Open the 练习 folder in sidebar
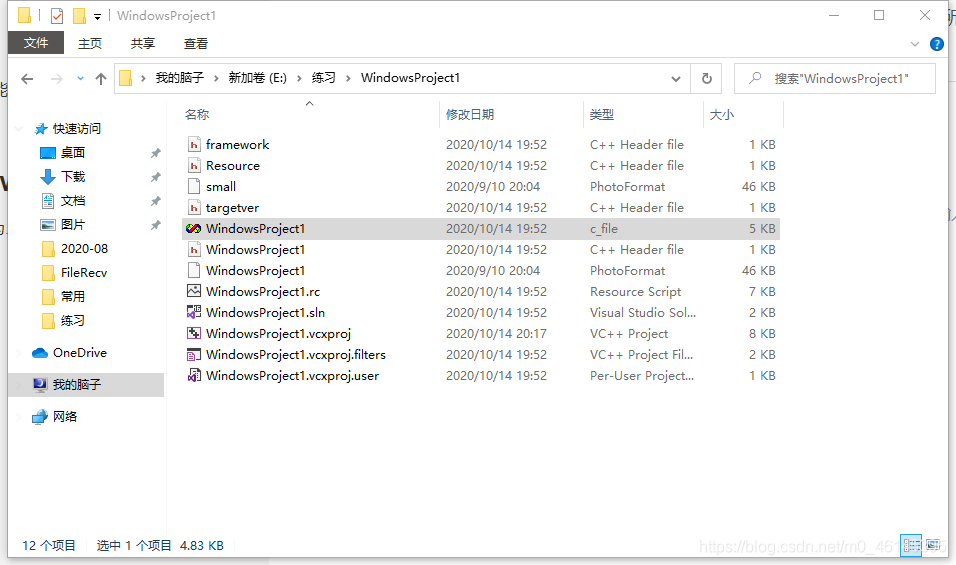Image resolution: width=956 pixels, height=565 pixels. coord(73,321)
